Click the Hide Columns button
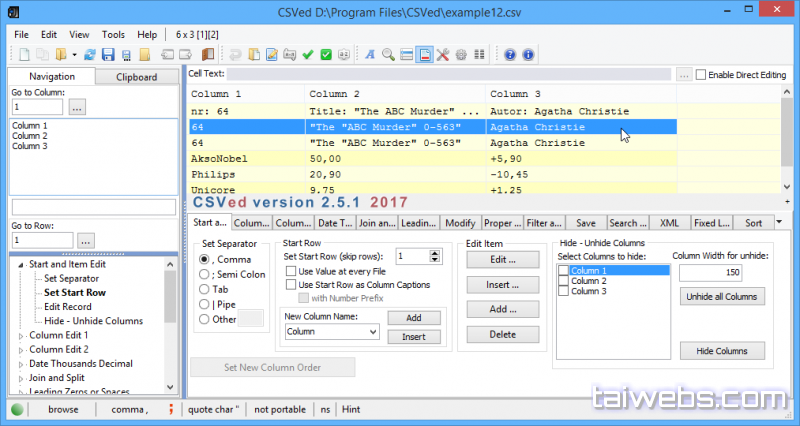Image resolution: width=800 pixels, height=426 pixels. pyautogui.click(x=722, y=351)
